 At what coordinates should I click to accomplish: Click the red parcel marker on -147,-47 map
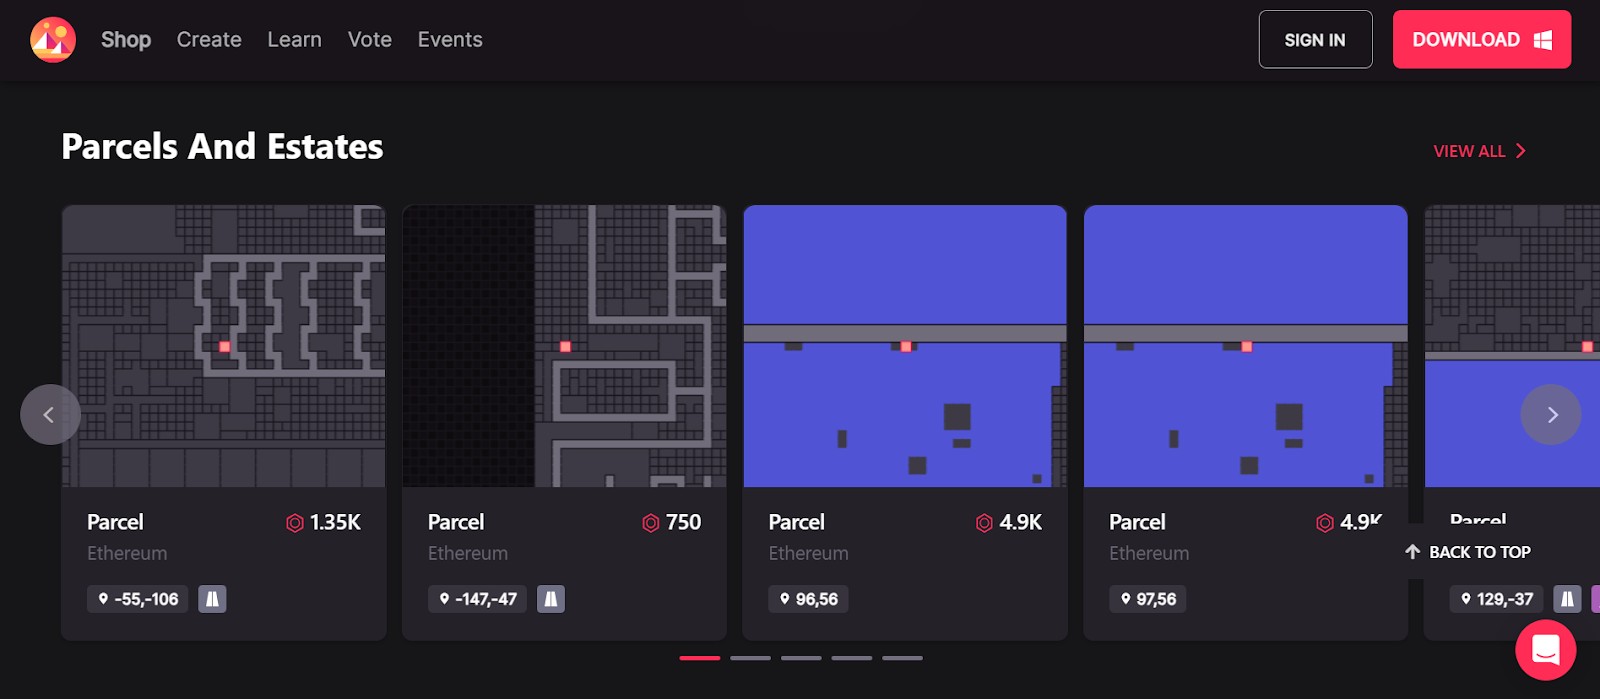565,347
